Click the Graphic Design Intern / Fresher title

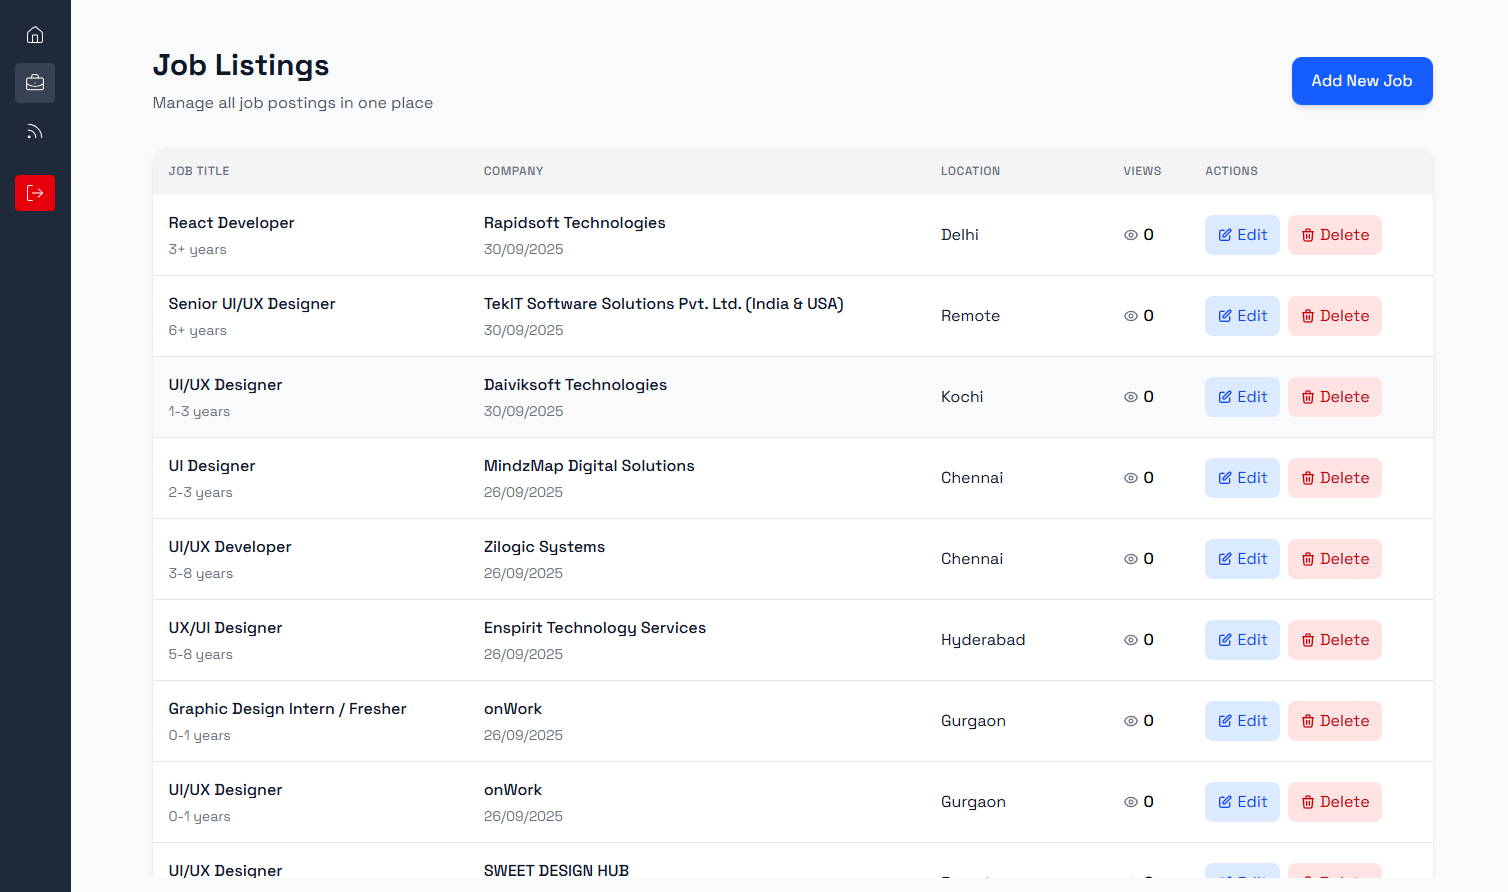tap(287, 709)
